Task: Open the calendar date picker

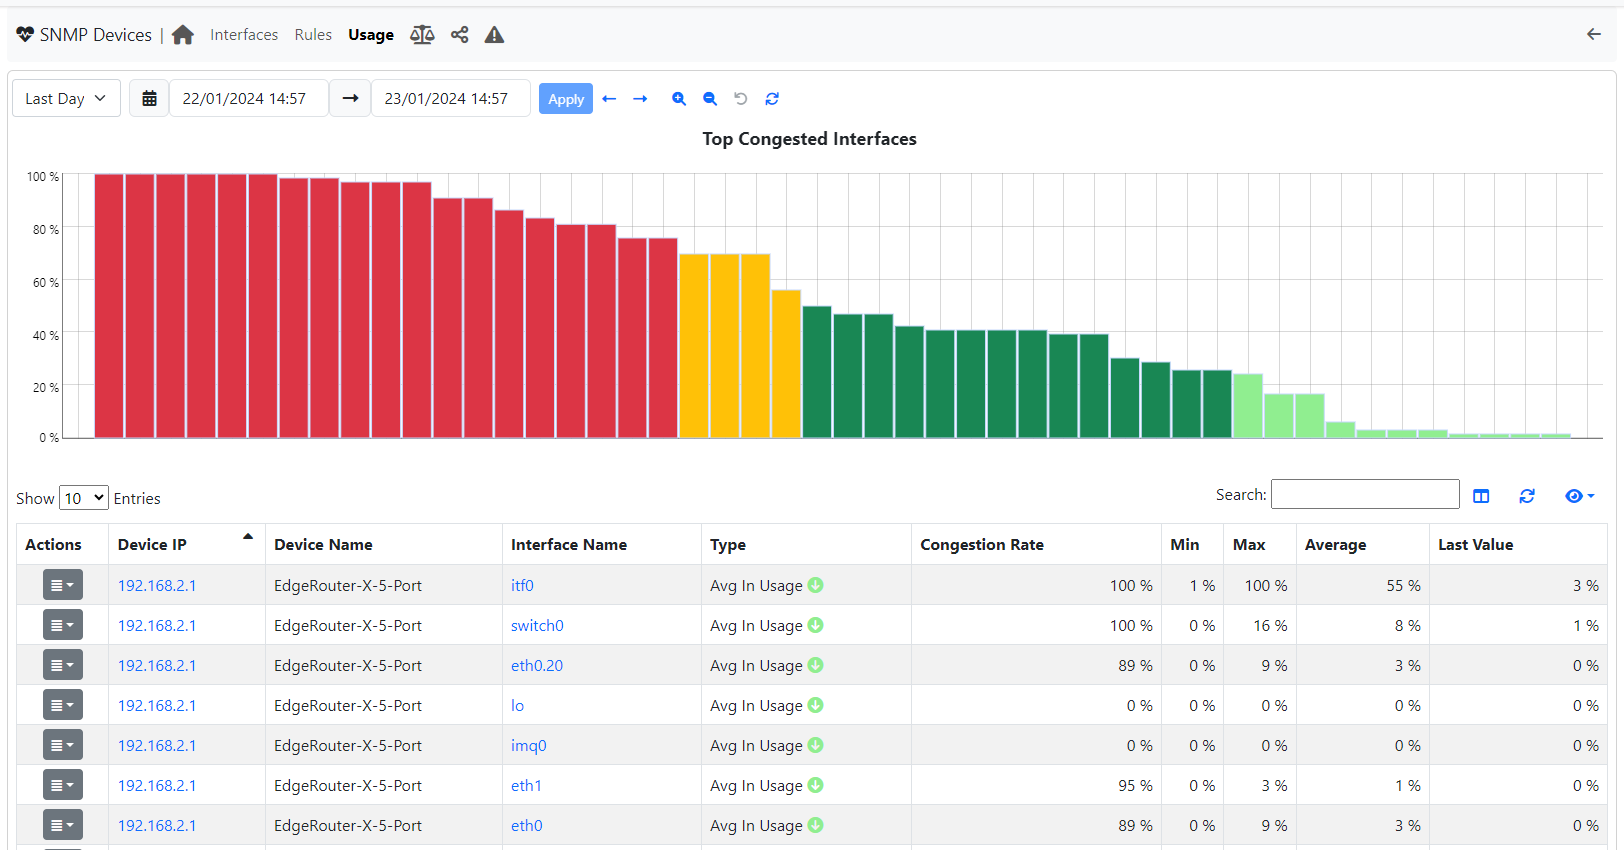Action: coord(149,98)
